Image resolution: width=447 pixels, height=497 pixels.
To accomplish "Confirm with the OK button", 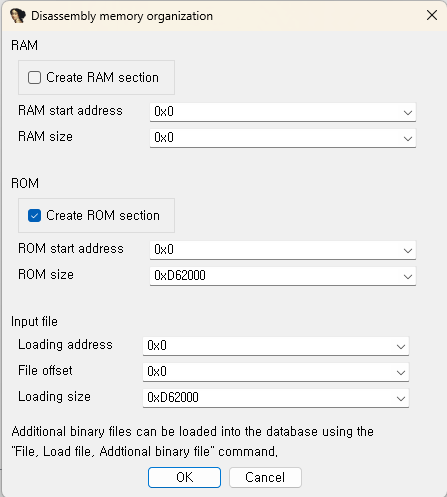I will pos(184,477).
